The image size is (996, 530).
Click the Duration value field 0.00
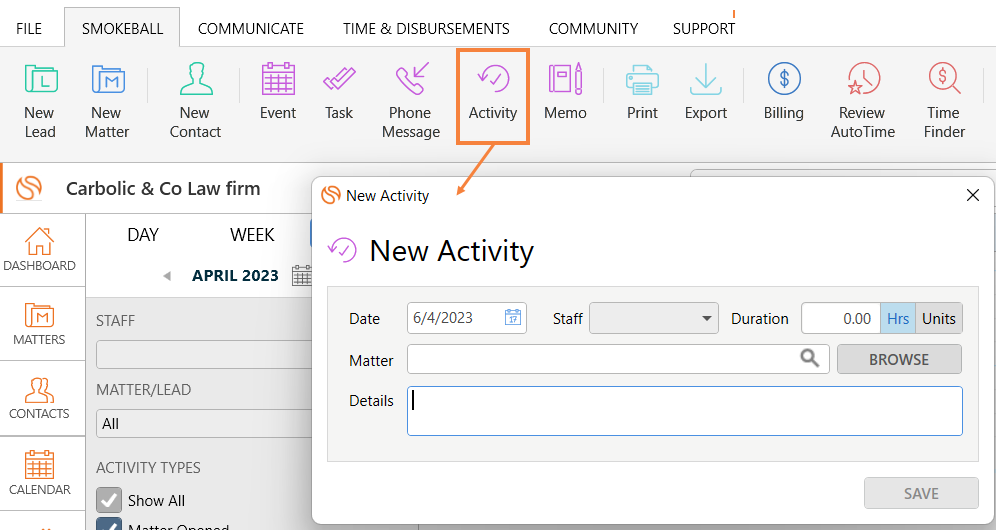click(x=840, y=318)
